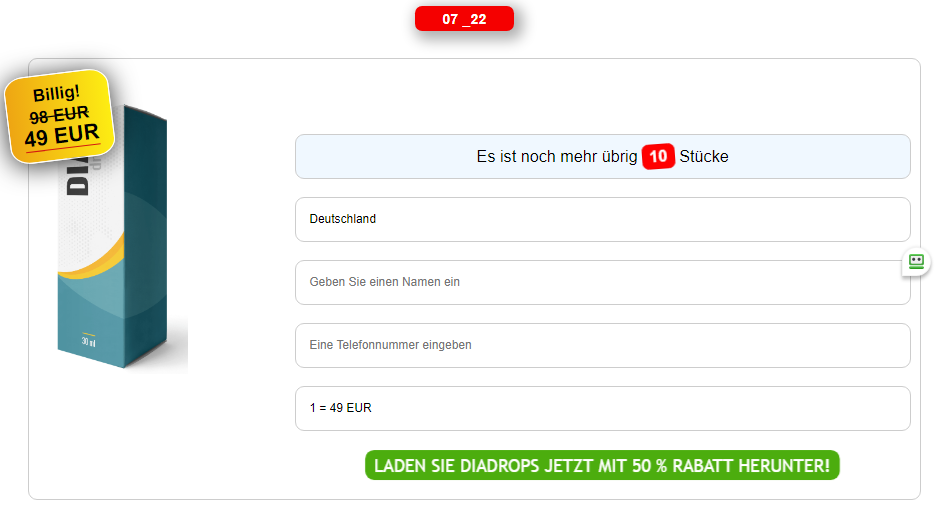The height and width of the screenshot is (515, 935).
Task: Click the red '10' stock counter badge
Action: pos(658,156)
